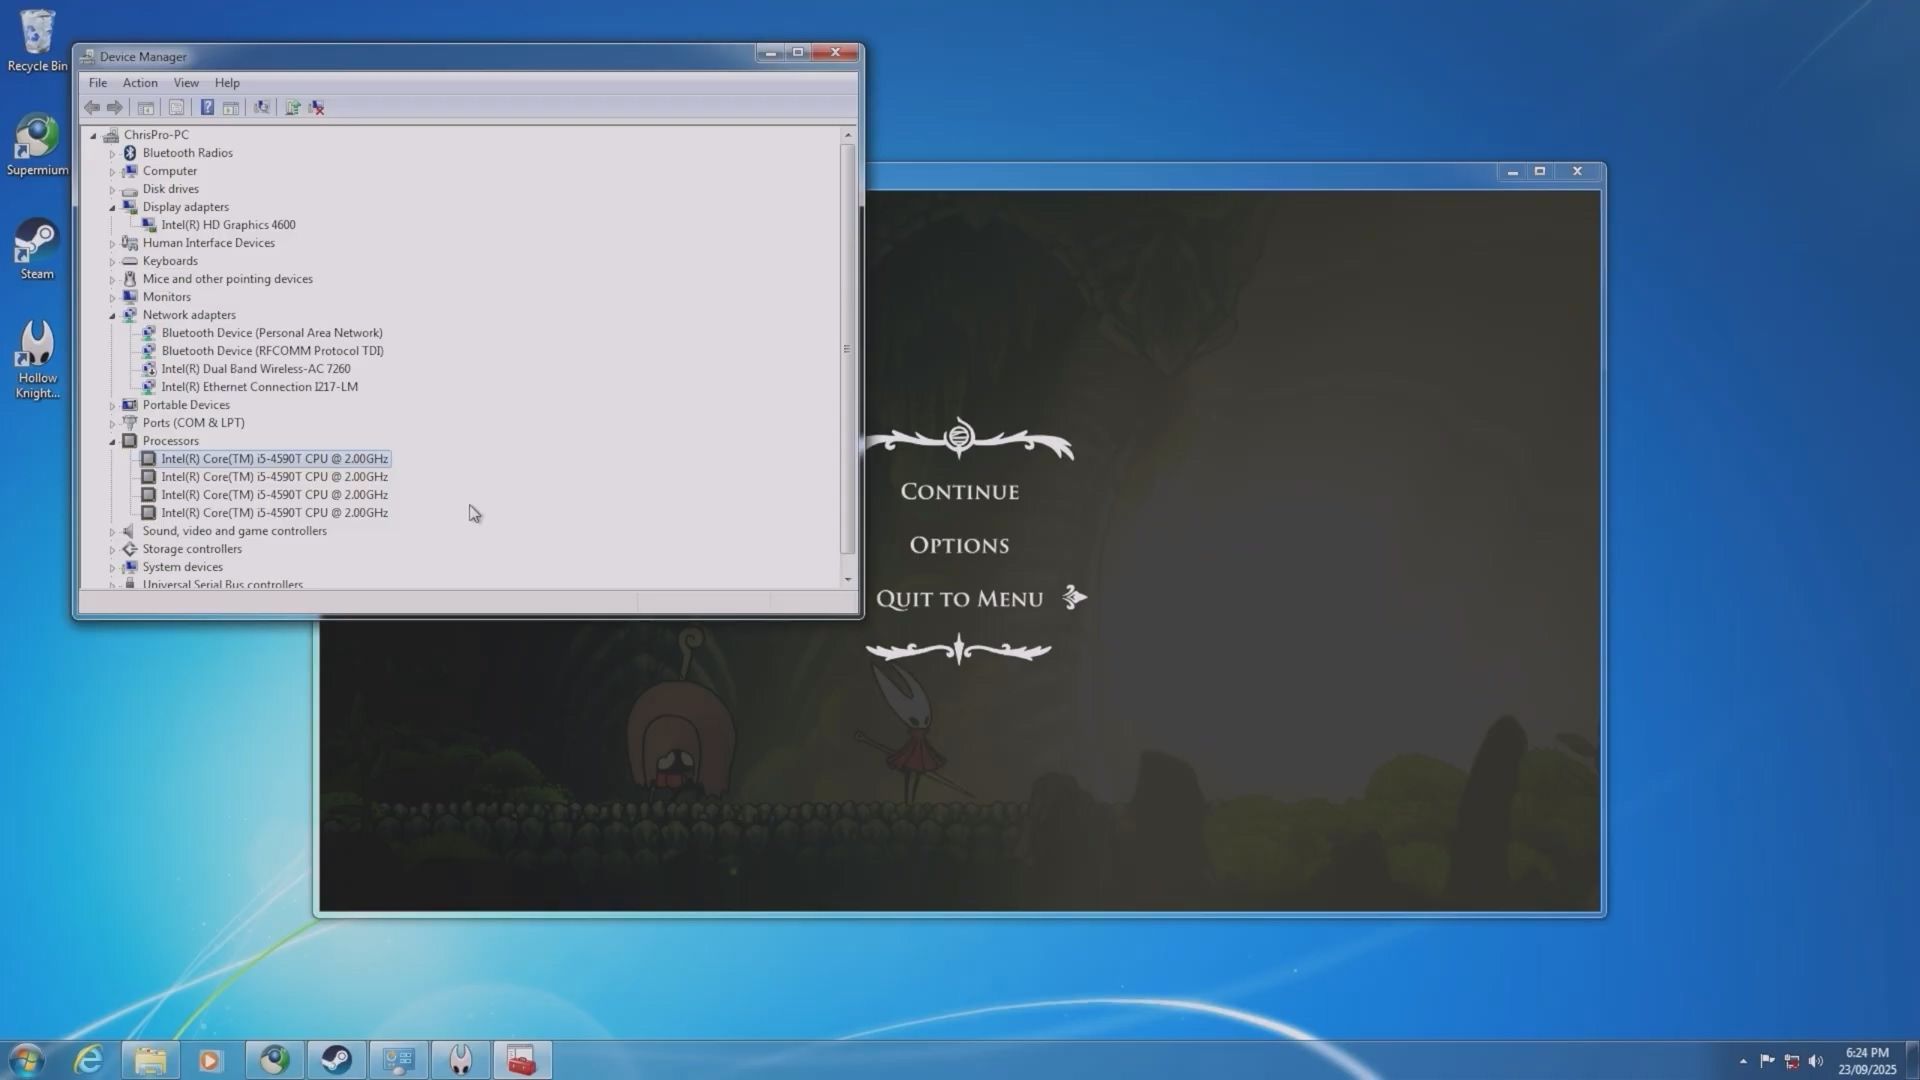This screenshot has height=1080, width=1920.
Task: Click the blue Help question mark icon
Action: coord(207,108)
